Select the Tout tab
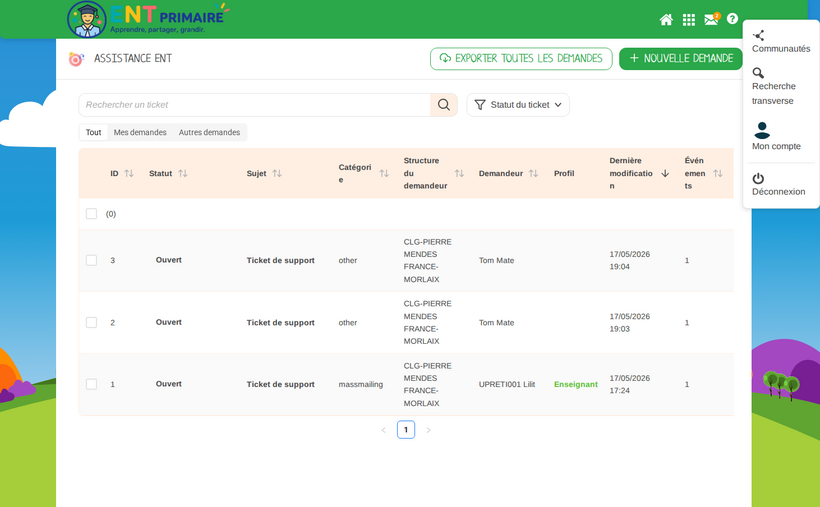820x507 pixels. [94, 132]
